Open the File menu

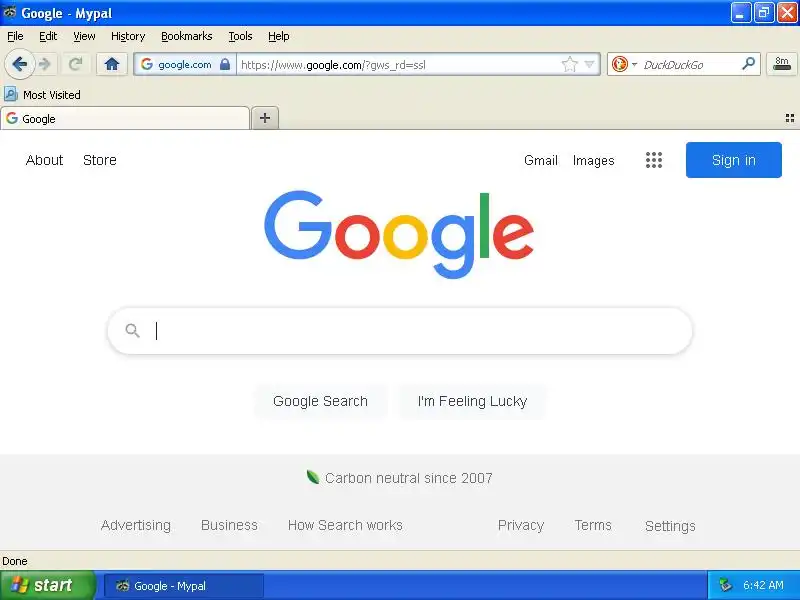pyautogui.click(x=15, y=36)
